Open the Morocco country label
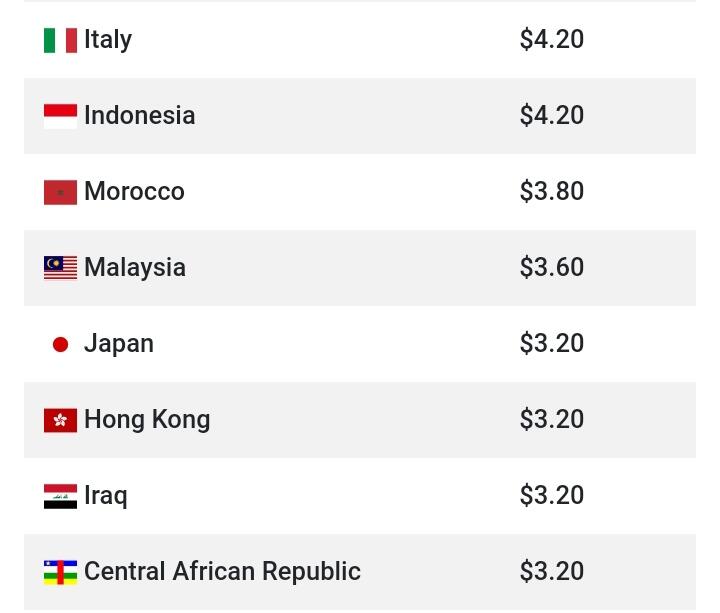 tap(134, 191)
